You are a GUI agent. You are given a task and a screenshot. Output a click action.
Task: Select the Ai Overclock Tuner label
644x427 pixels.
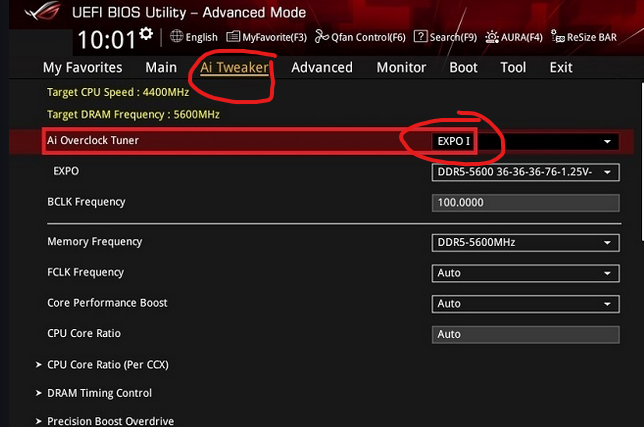pos(93,140)
